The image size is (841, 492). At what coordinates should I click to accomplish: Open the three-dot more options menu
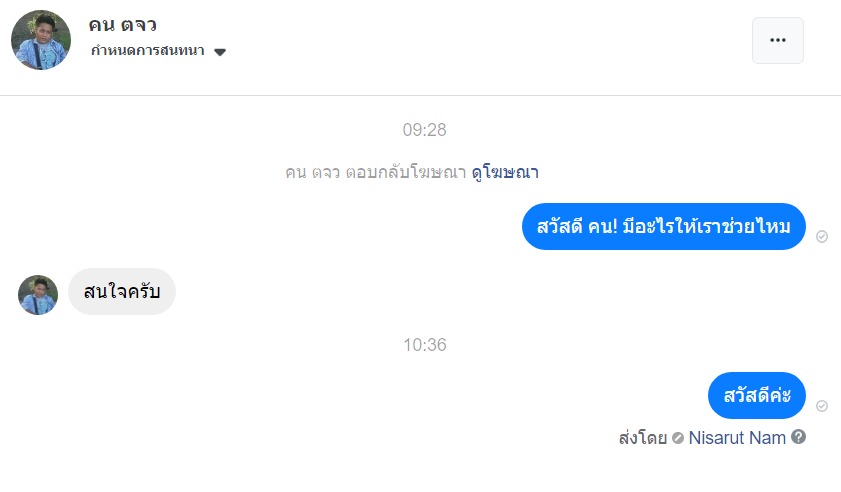point(777,40)
